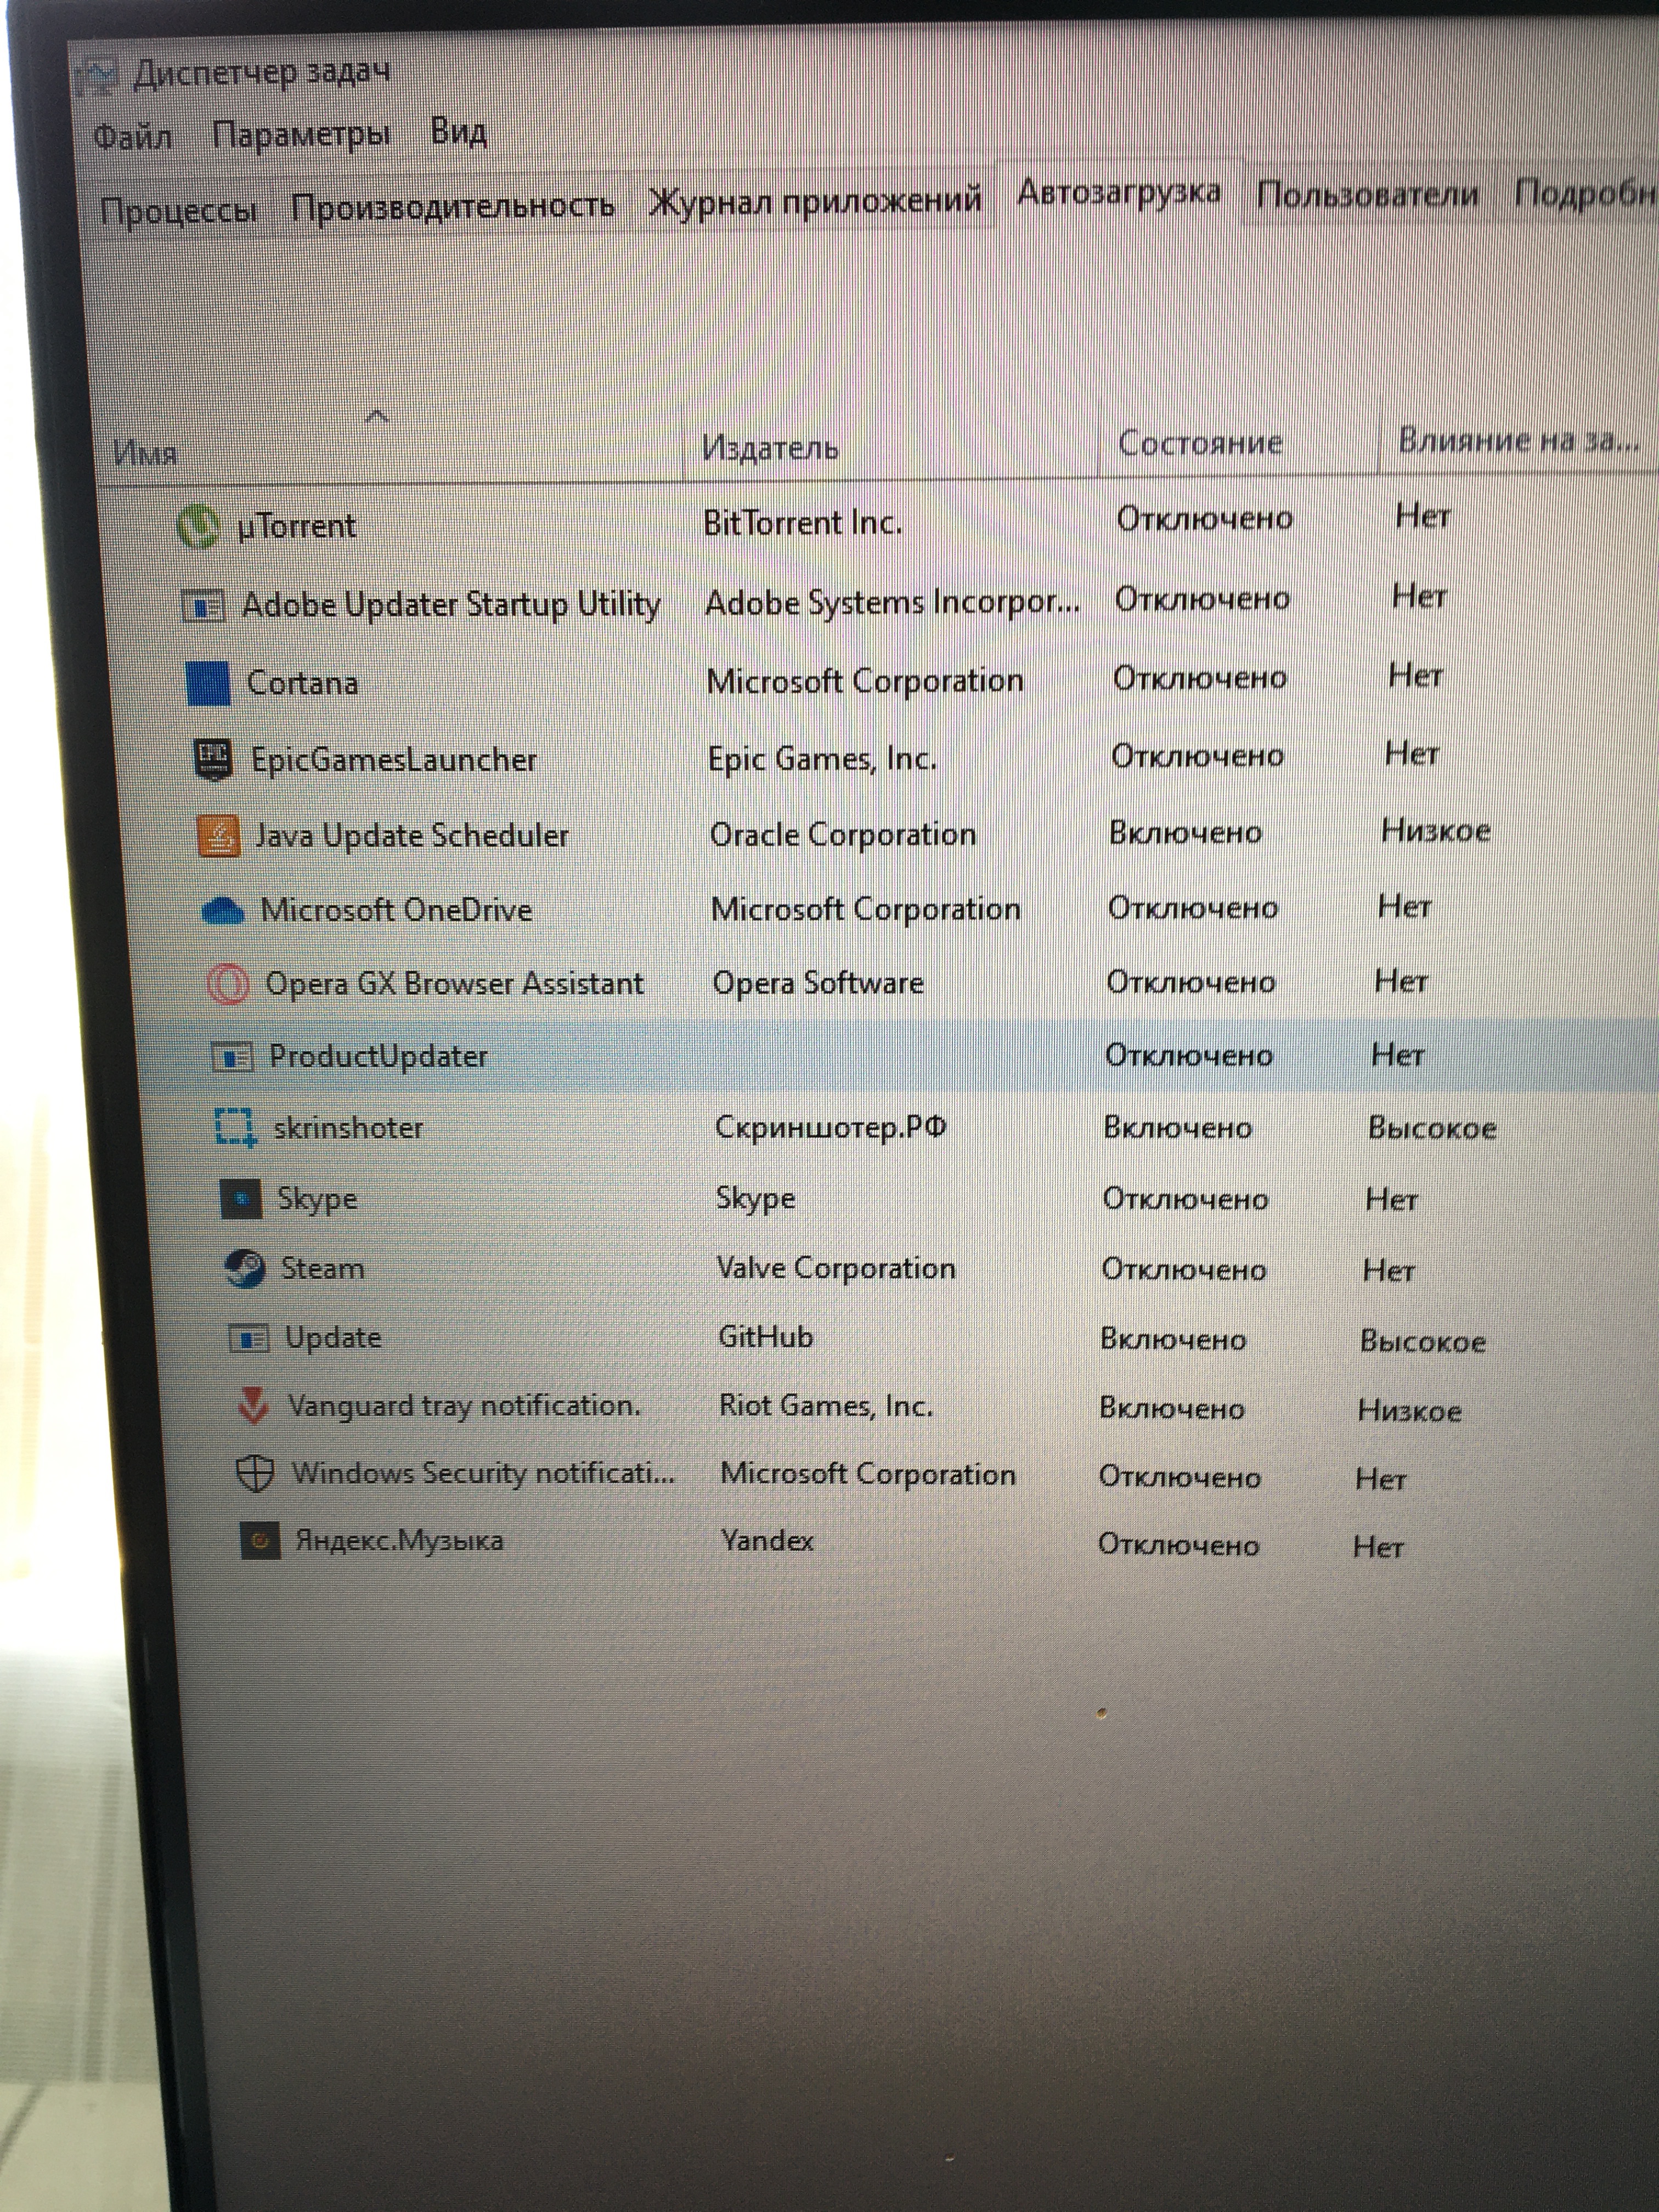Image resolution: width=1659 pixels, height=2212 pixels.
Task: Select the µTorrent name text
Action: pyautogui.click(x=297, y=525)
